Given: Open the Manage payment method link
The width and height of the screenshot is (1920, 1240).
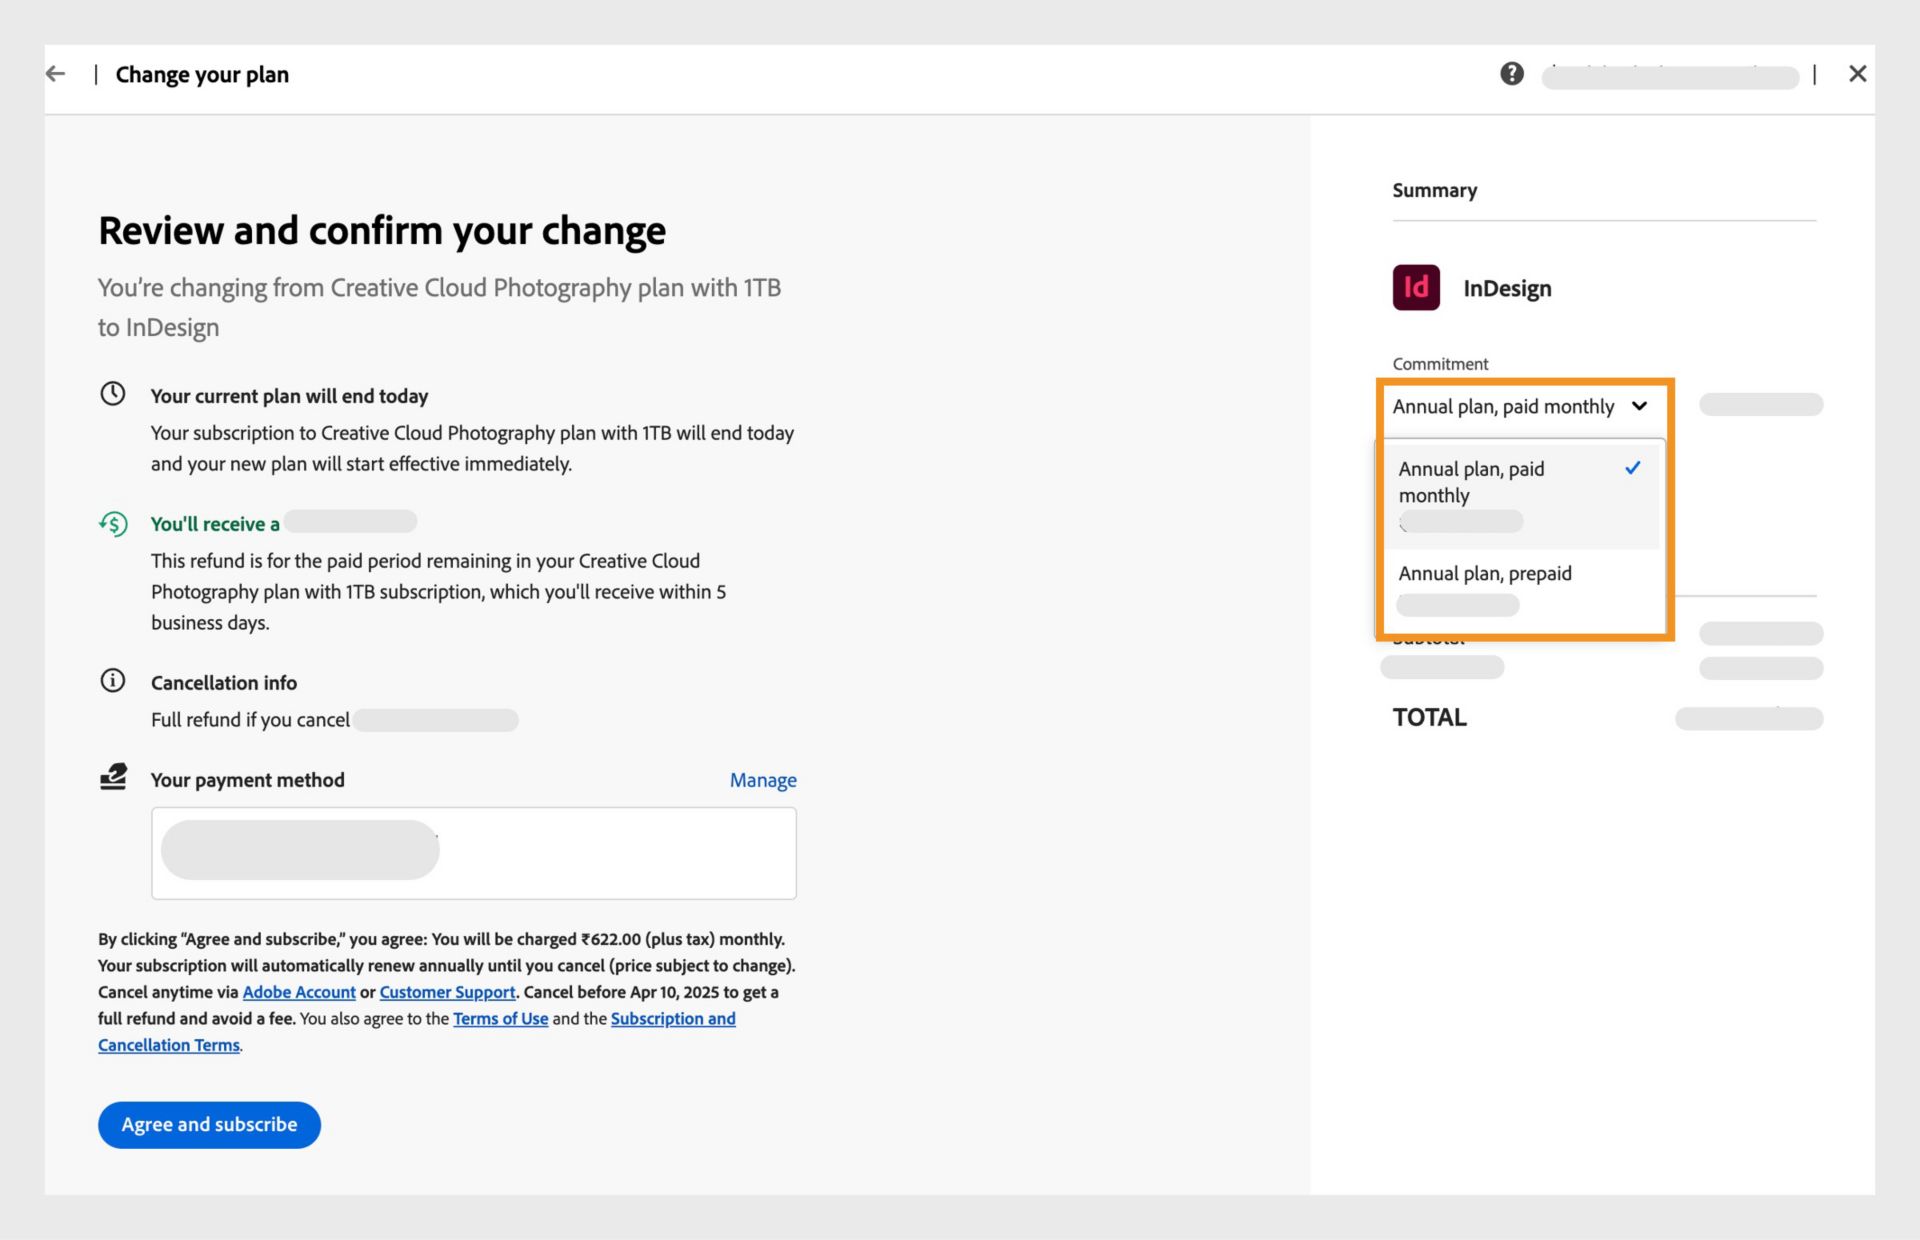Looking at the screenshot, I should pos(762,780).
